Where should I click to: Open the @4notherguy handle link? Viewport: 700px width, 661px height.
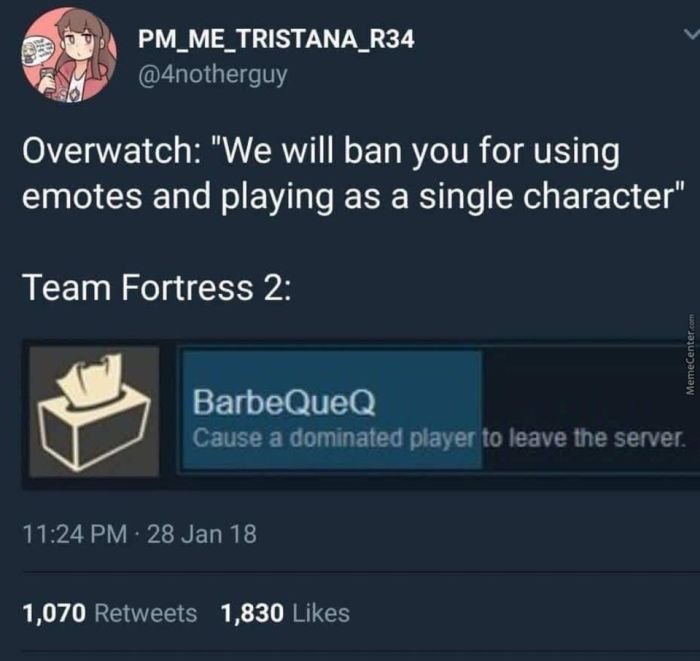[212, 75]
